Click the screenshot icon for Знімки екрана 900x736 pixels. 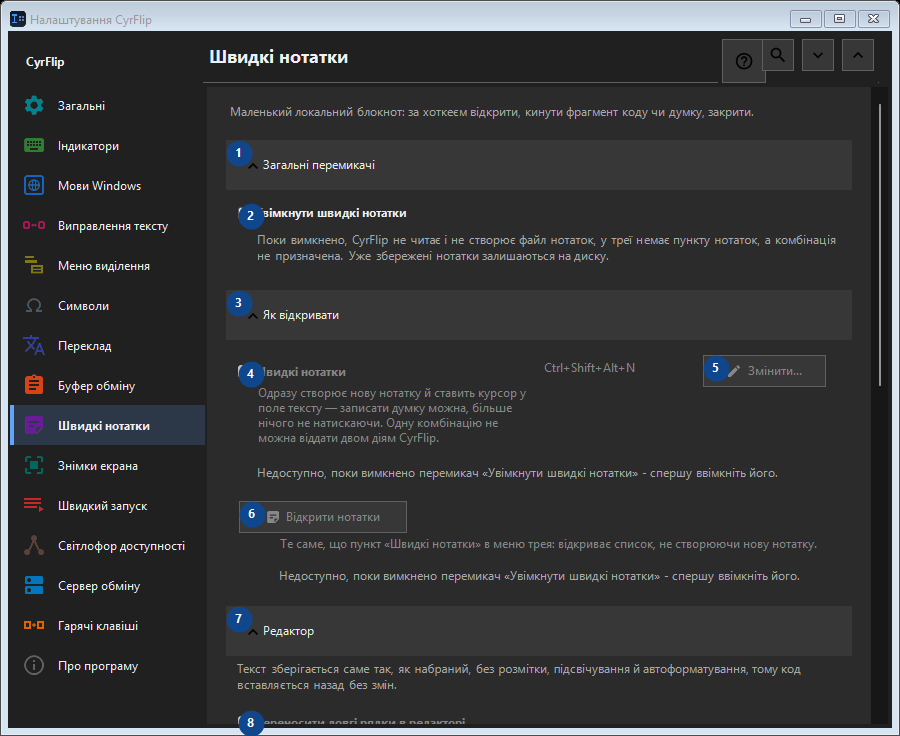tap(34, 466)
